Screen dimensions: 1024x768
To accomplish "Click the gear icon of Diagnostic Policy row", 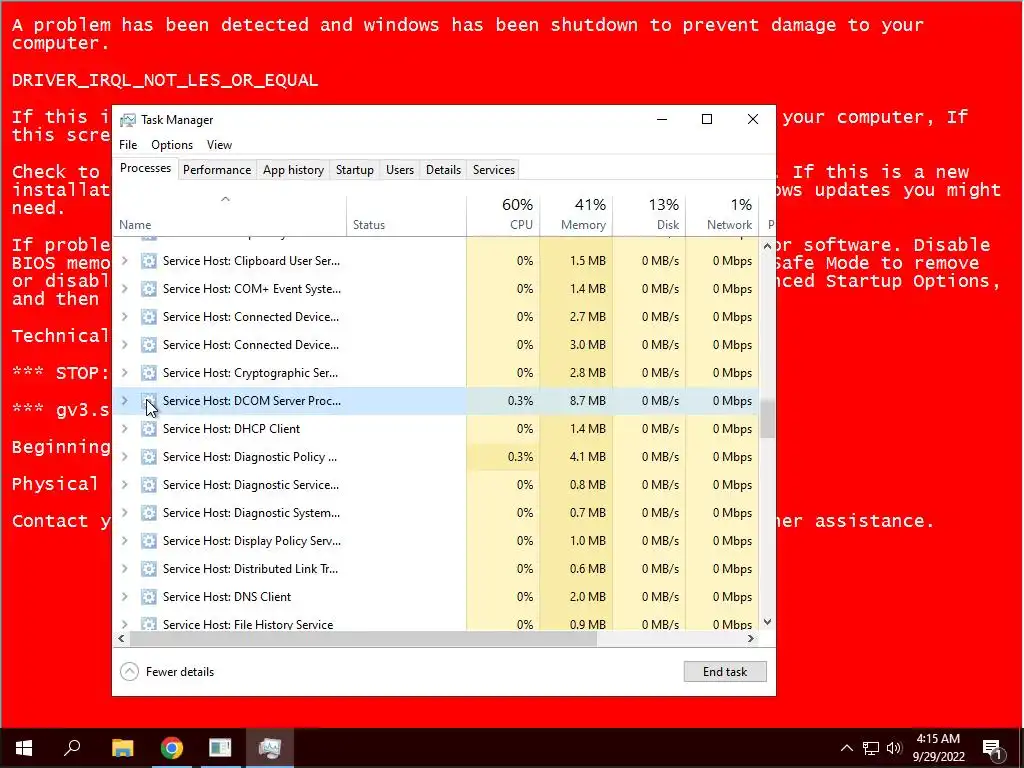I will 149,457.
